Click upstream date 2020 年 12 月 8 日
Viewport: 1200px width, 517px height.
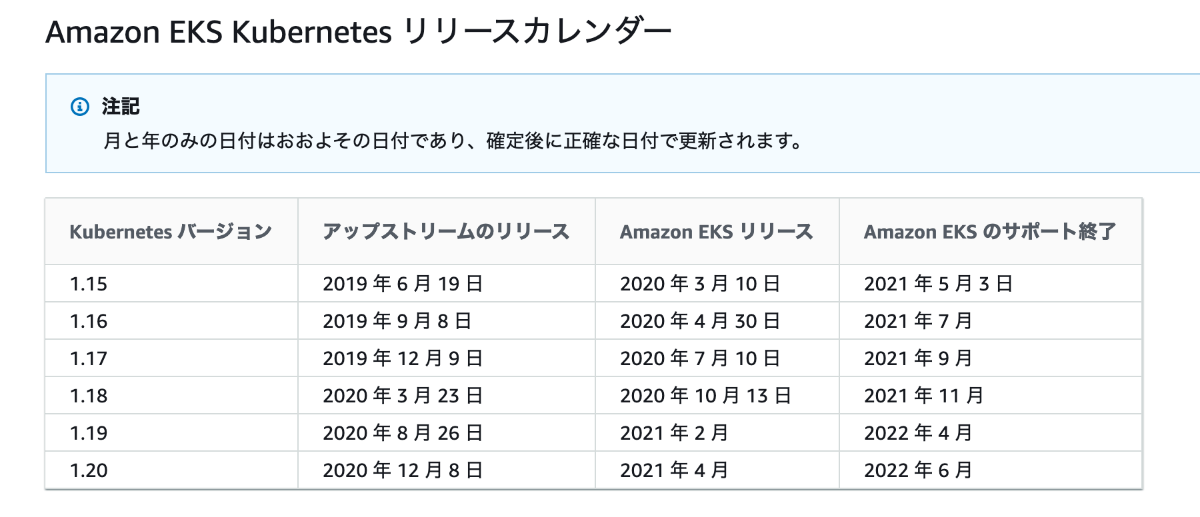403,469
